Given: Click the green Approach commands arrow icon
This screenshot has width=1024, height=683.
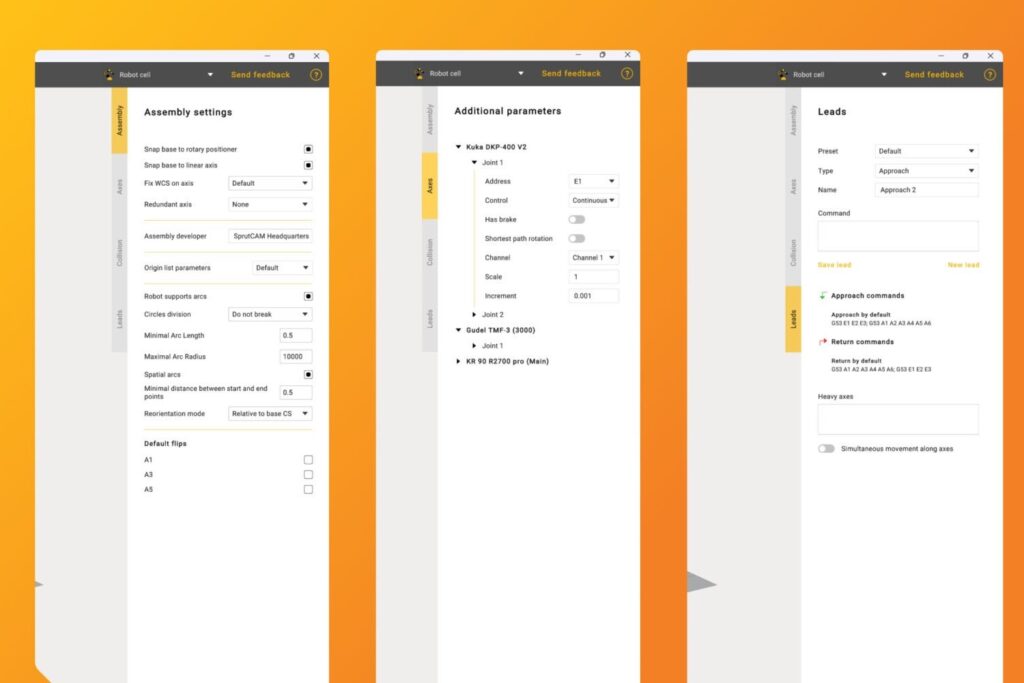Looking at the screenshot, I should point(823,296).
